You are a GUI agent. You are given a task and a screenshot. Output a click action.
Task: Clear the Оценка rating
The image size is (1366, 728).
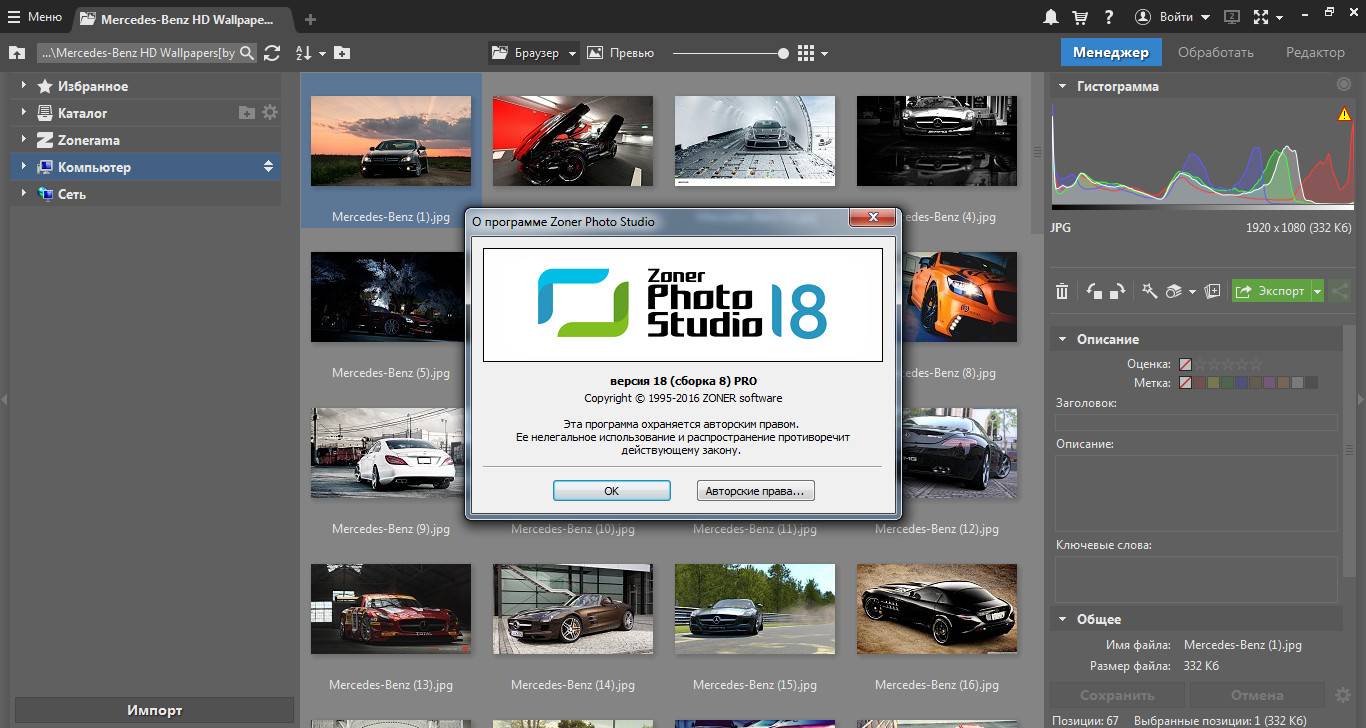(x=1185, y=365)
